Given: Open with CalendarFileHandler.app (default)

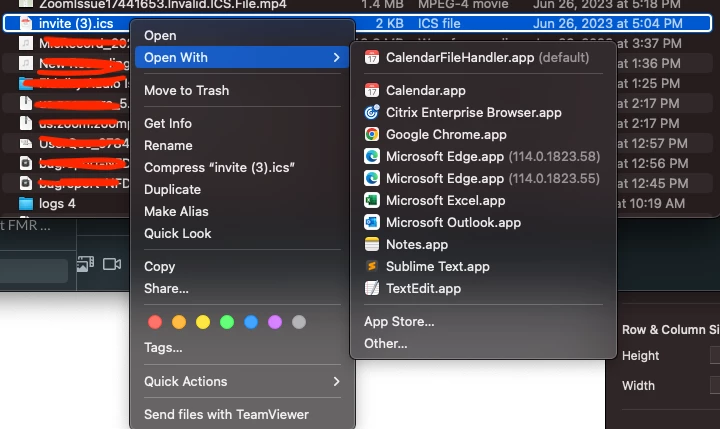Looking at the screenshot, I should [x=483, y=57].
